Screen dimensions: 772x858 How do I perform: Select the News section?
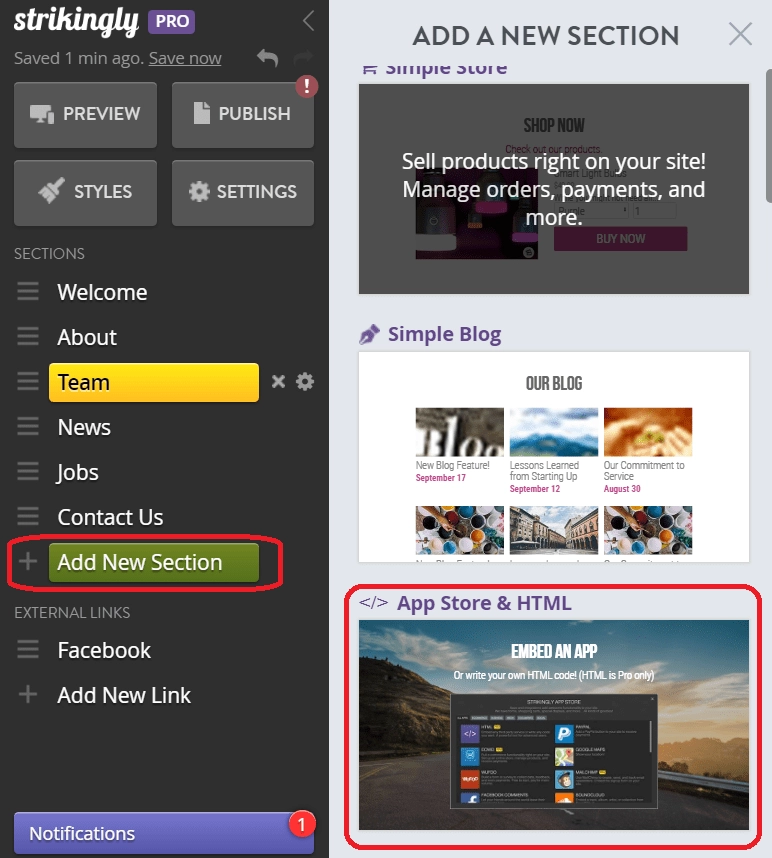[84, 427]
